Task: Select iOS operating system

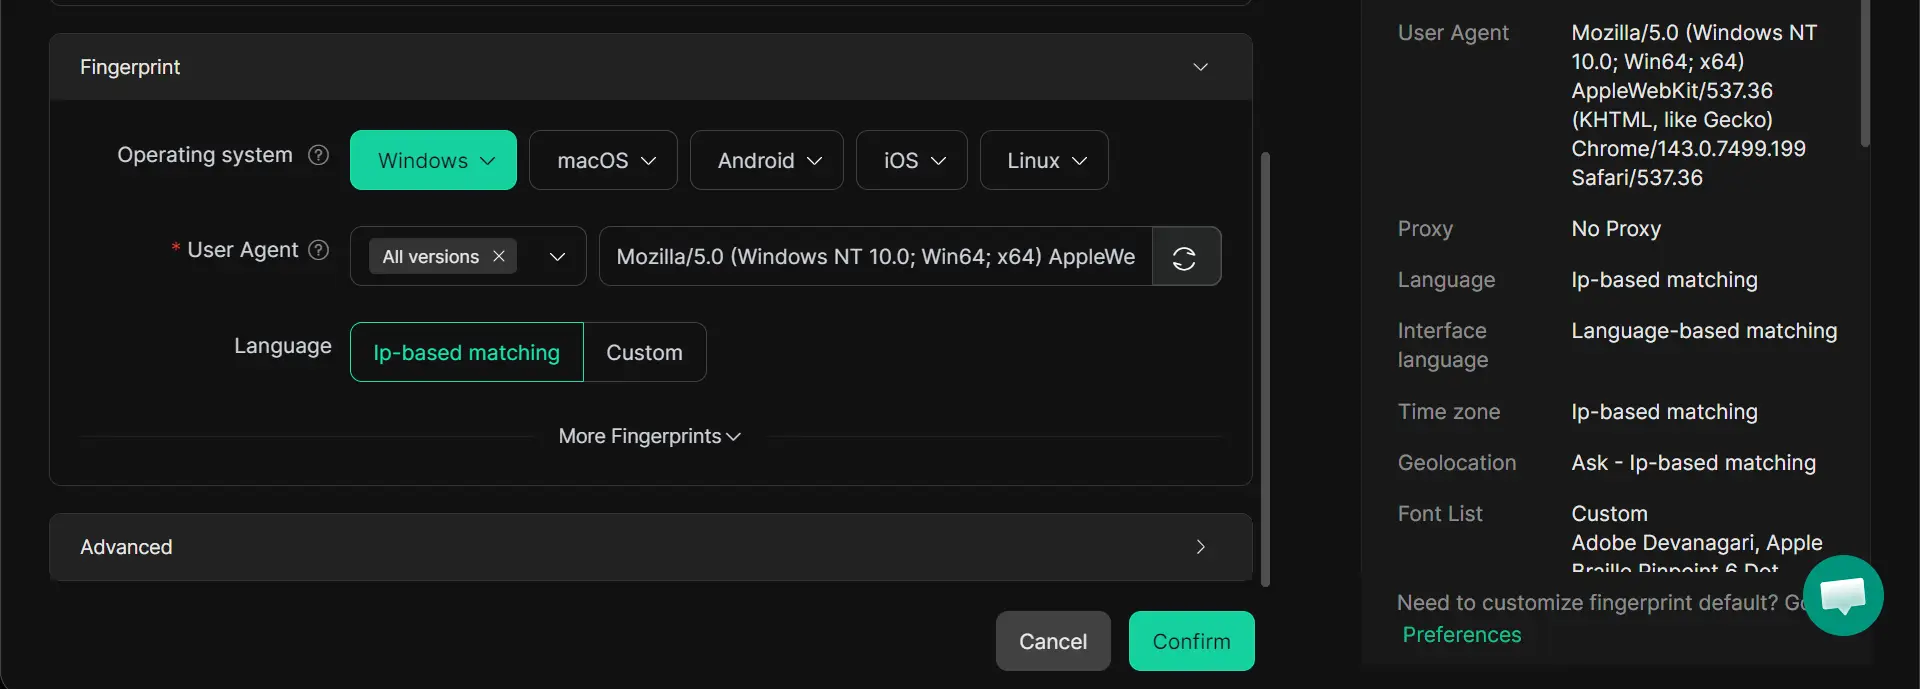Action: pyautogui.click(x=911, y=161)
